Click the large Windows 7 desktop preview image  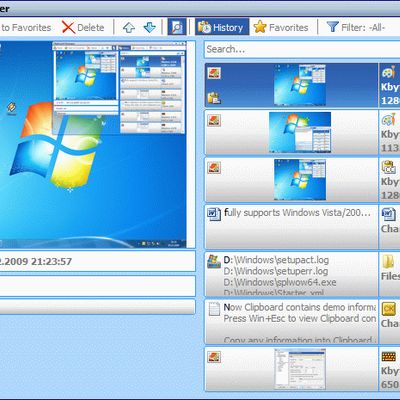tap(93, 144)
